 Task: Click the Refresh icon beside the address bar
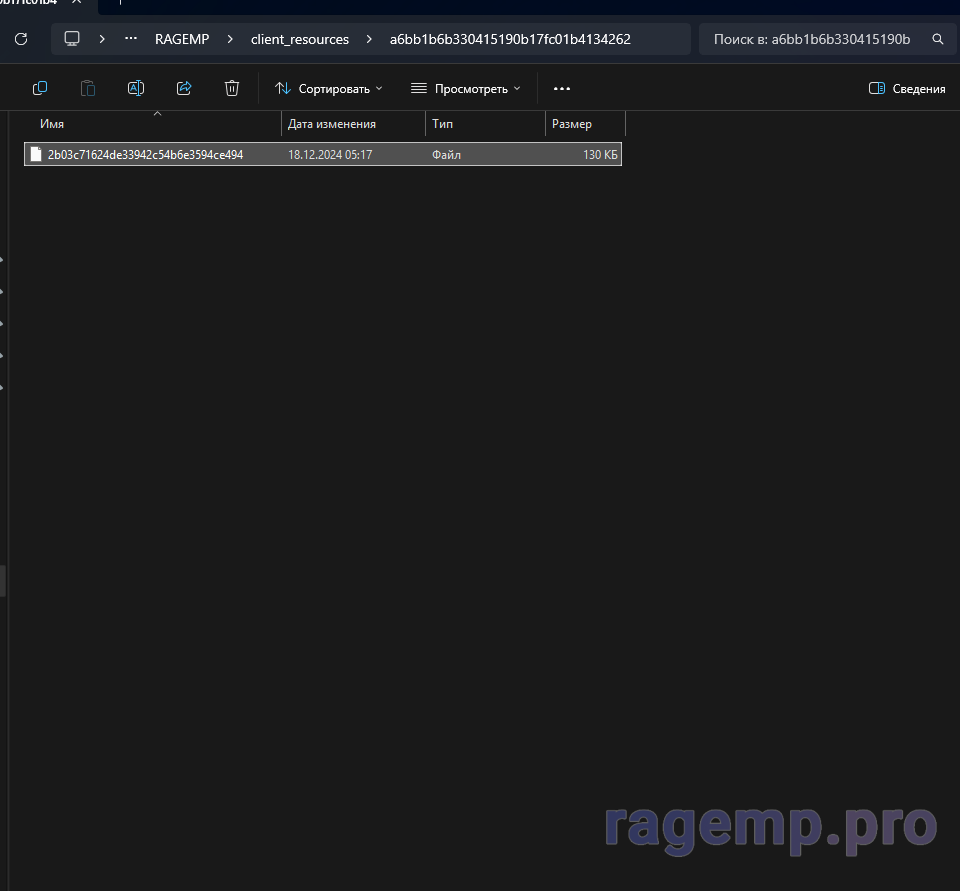click(21, 39)
